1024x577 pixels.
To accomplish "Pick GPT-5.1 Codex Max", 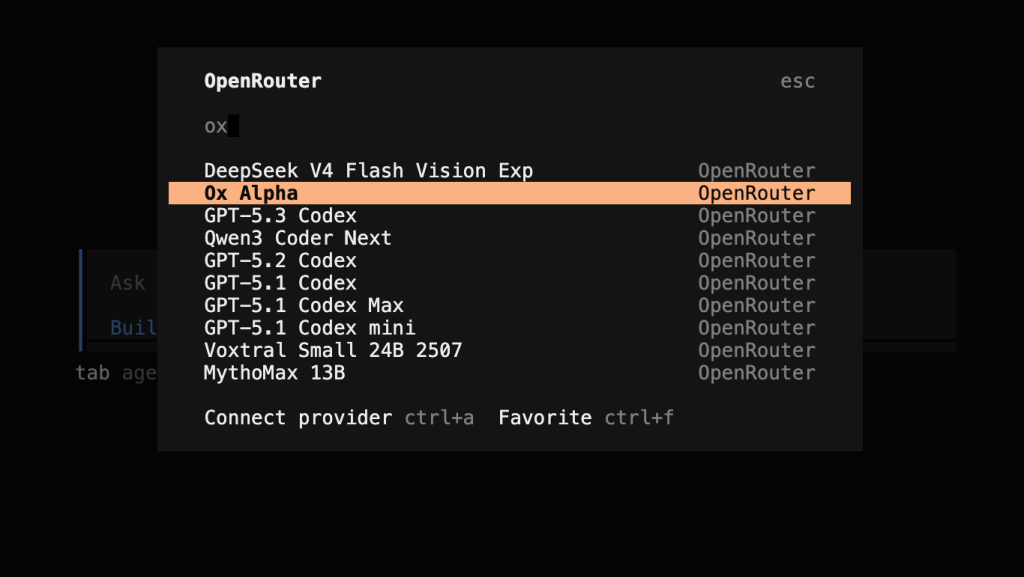I will pos(509,305).
